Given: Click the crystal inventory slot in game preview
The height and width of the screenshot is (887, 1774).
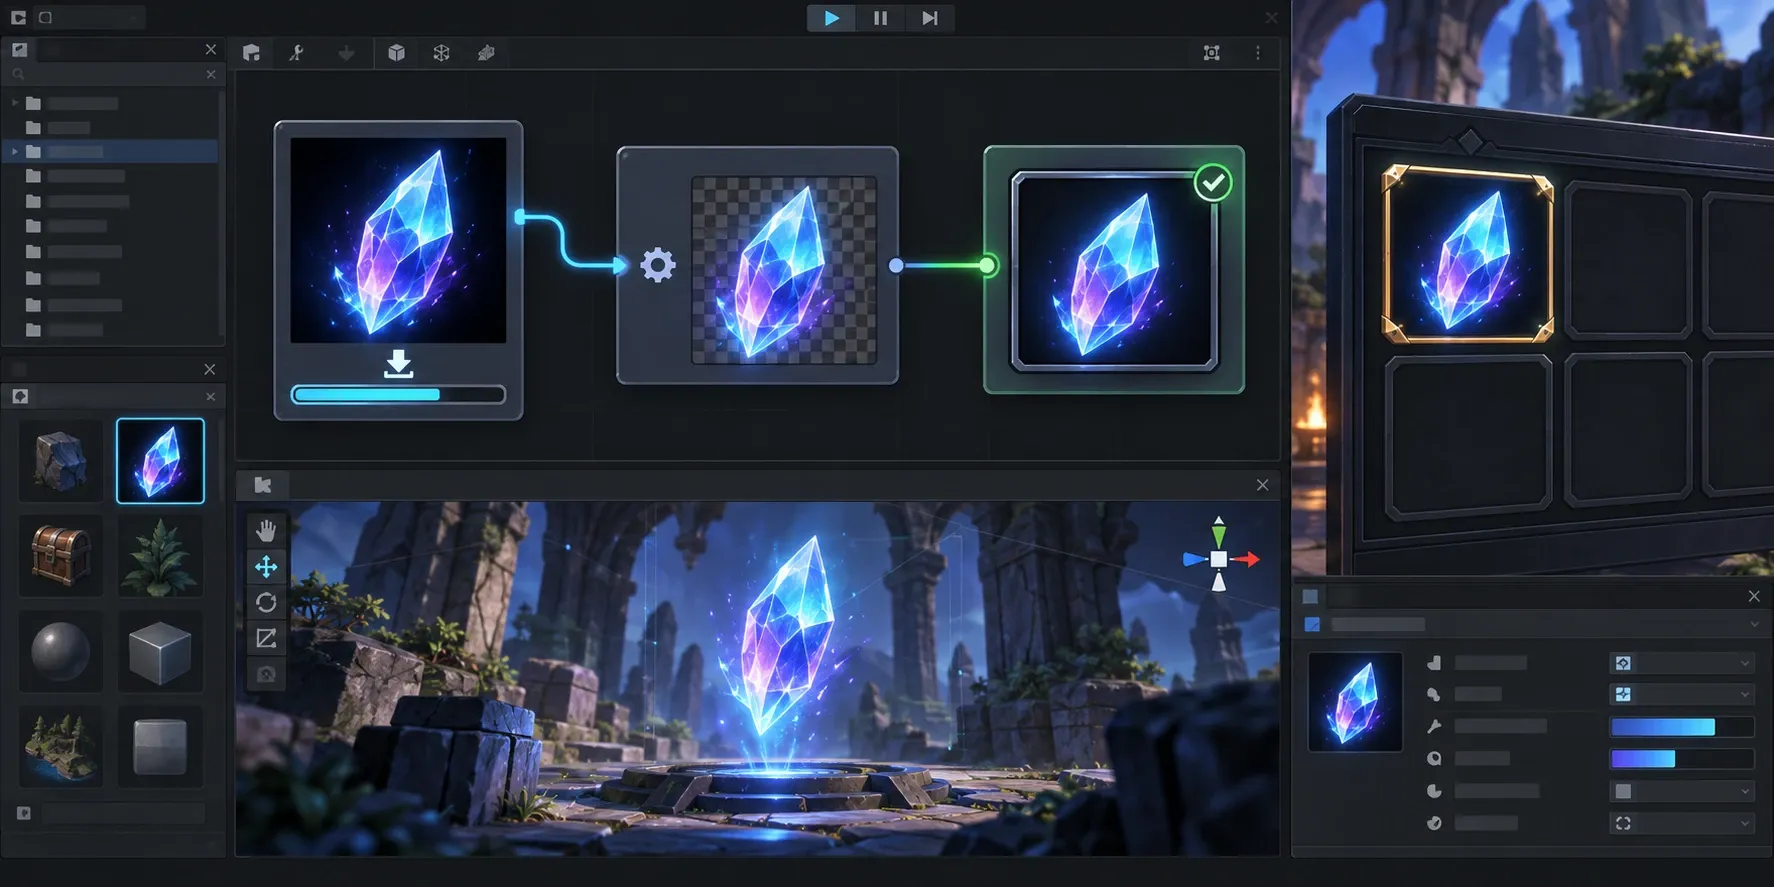Looking at the screenshot, I should coord(1467,253).
